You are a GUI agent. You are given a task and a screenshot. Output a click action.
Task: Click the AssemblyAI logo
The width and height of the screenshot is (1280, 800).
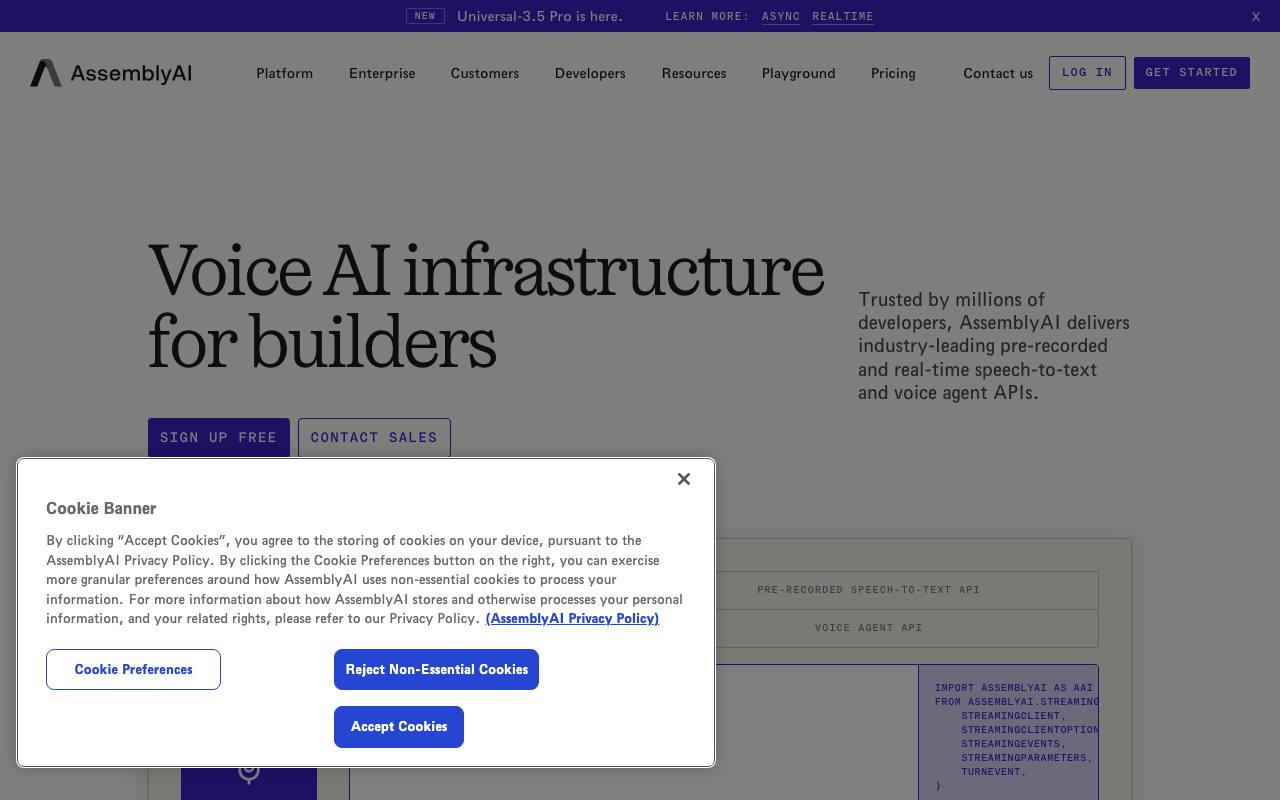pos(111,73)
